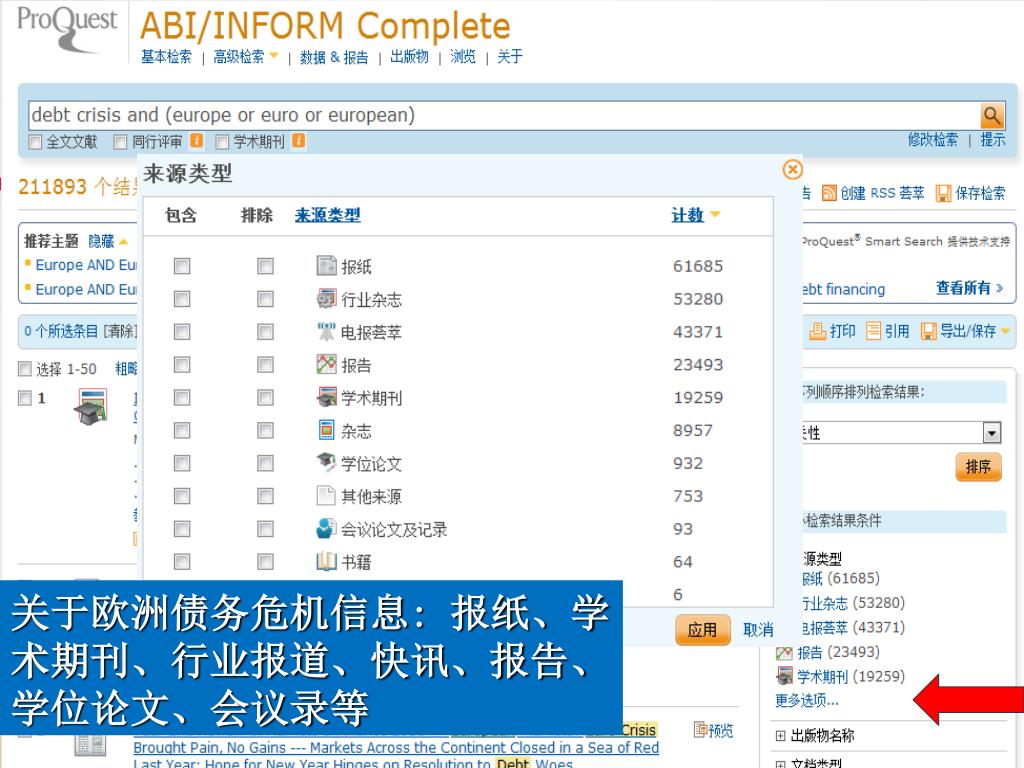
Task: Toggle the 同行评审 checkbox
Action: 120,142
